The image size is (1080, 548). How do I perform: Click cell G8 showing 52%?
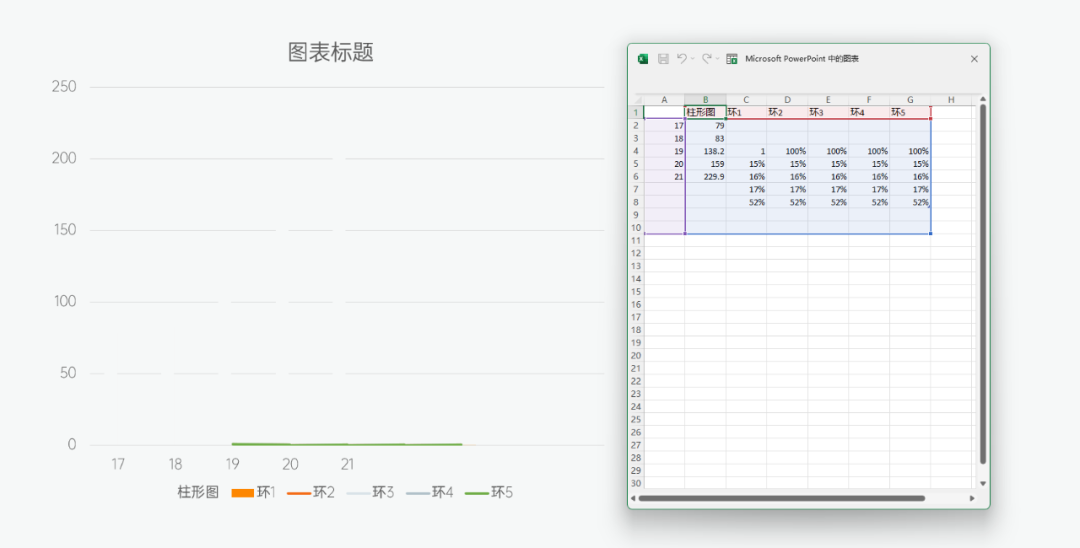pos(910,202)
